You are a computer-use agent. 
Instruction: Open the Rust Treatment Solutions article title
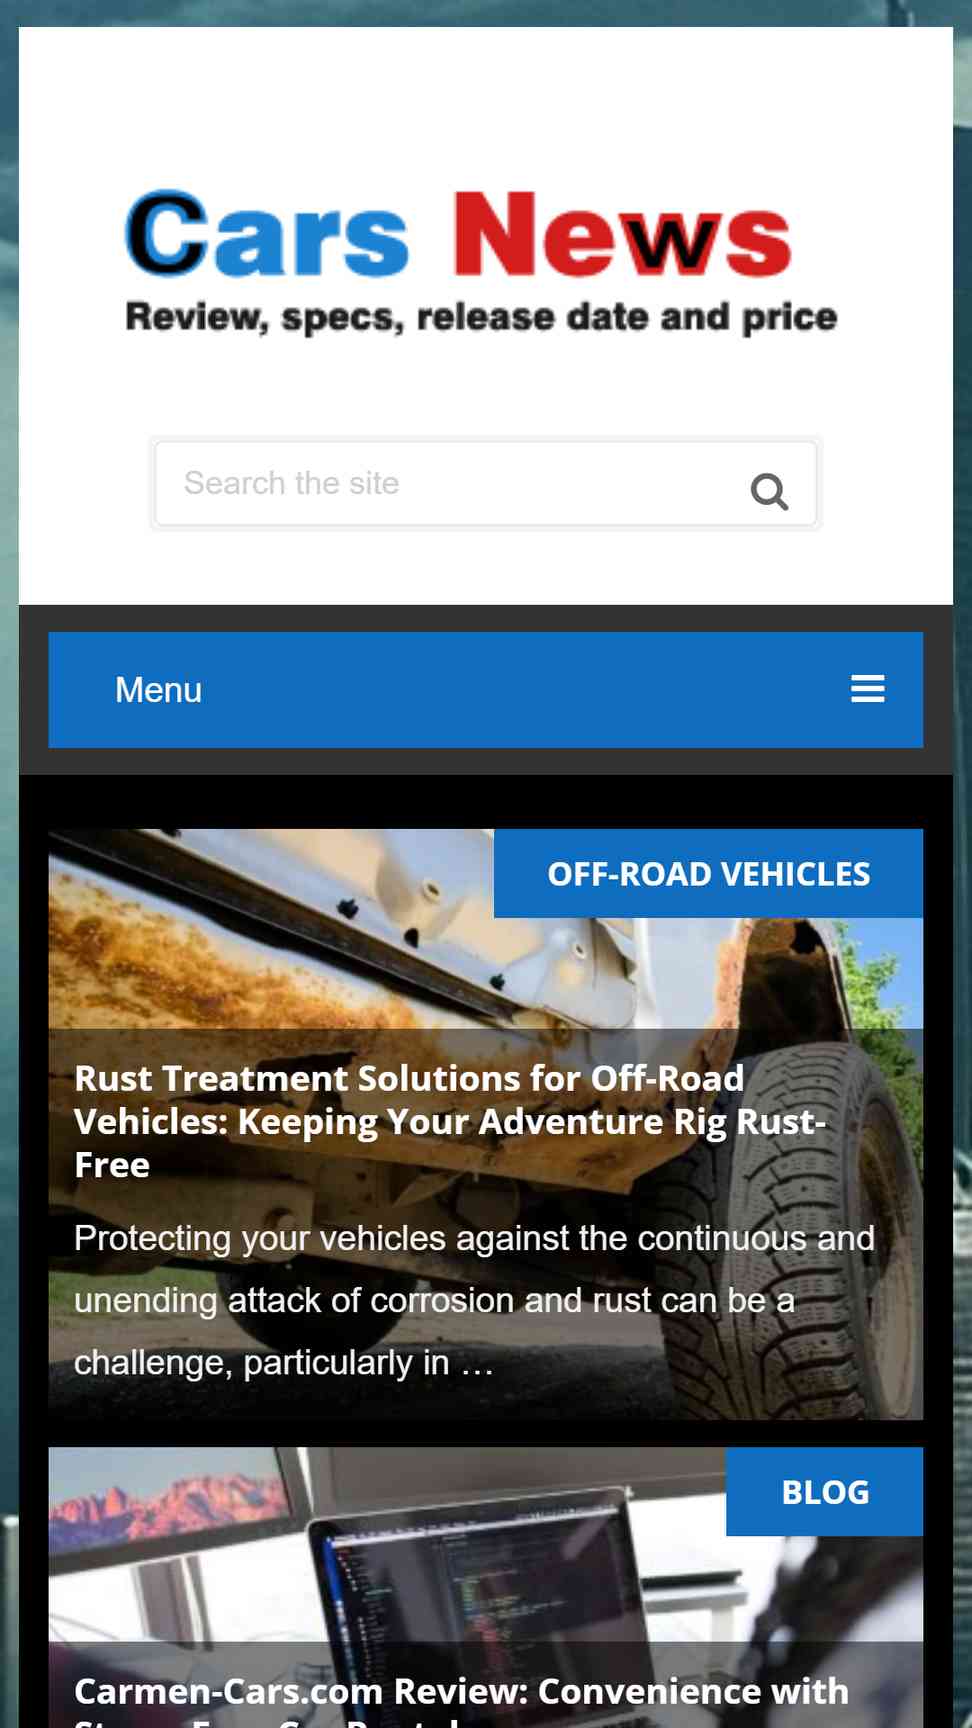(450, 1121)
